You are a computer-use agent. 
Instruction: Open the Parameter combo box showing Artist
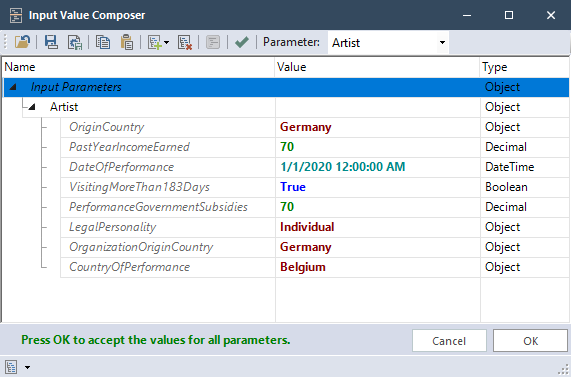(389, 43)
